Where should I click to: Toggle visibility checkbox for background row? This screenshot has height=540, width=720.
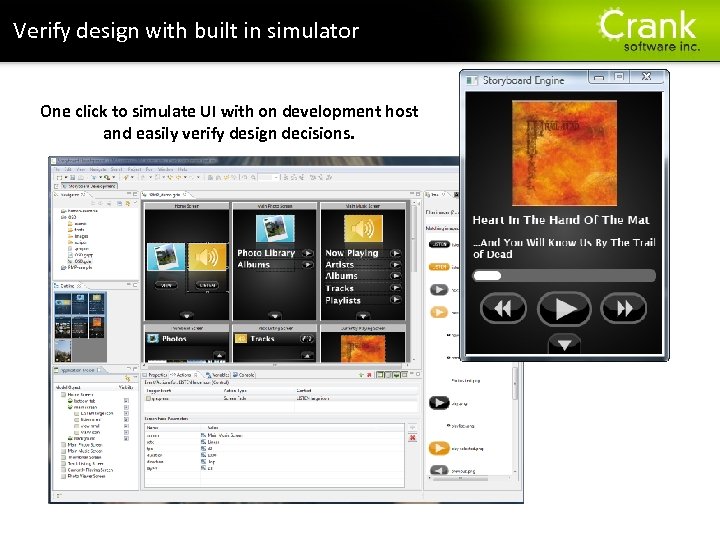click(126, 439)
